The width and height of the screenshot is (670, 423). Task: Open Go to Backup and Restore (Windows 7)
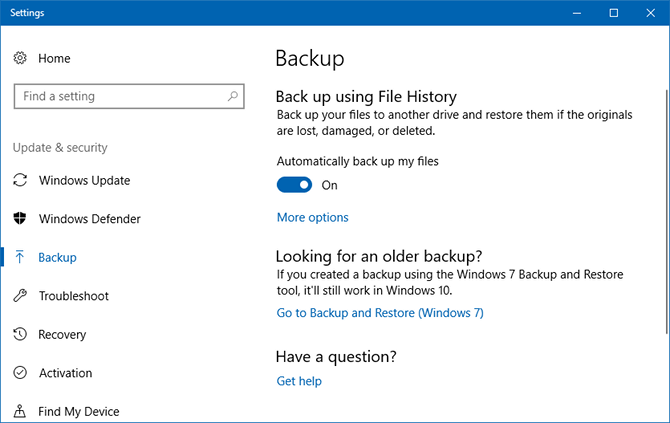coord(380,313)
